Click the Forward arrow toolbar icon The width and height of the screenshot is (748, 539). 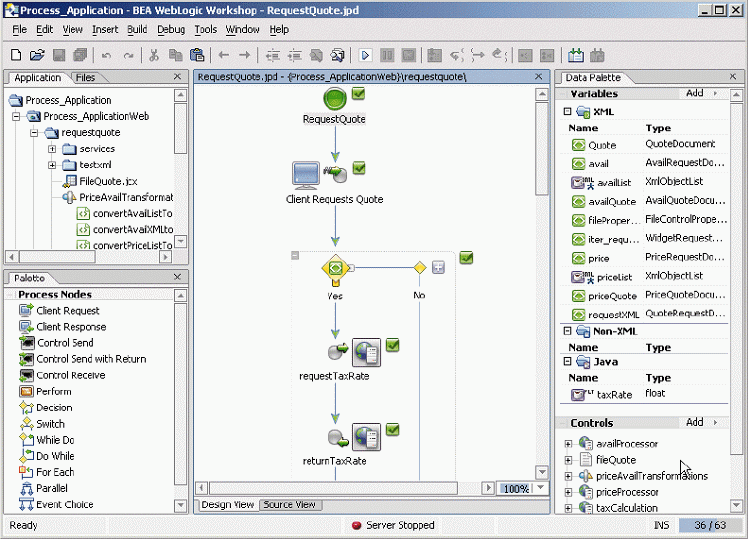[x=245, y=55]
